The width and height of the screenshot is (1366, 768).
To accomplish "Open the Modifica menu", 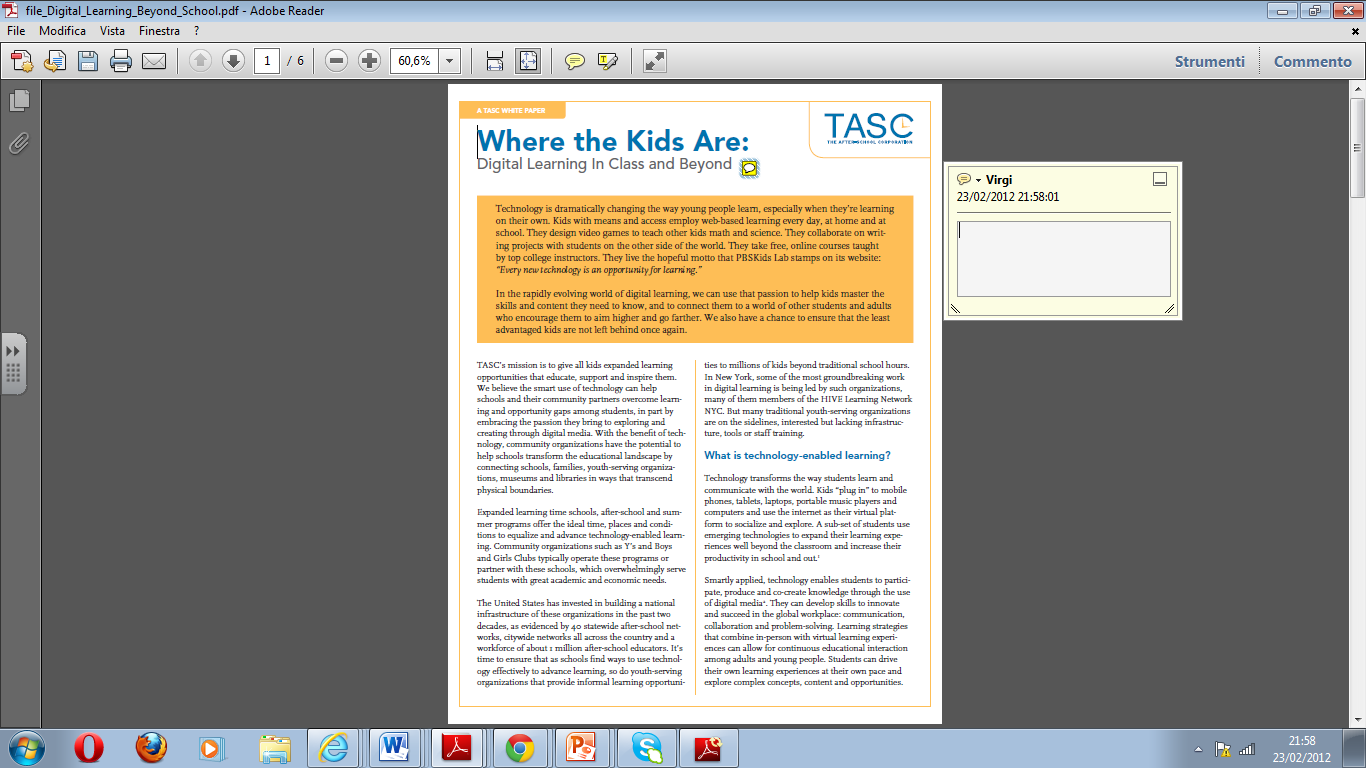I will click(x=62, y=31).
